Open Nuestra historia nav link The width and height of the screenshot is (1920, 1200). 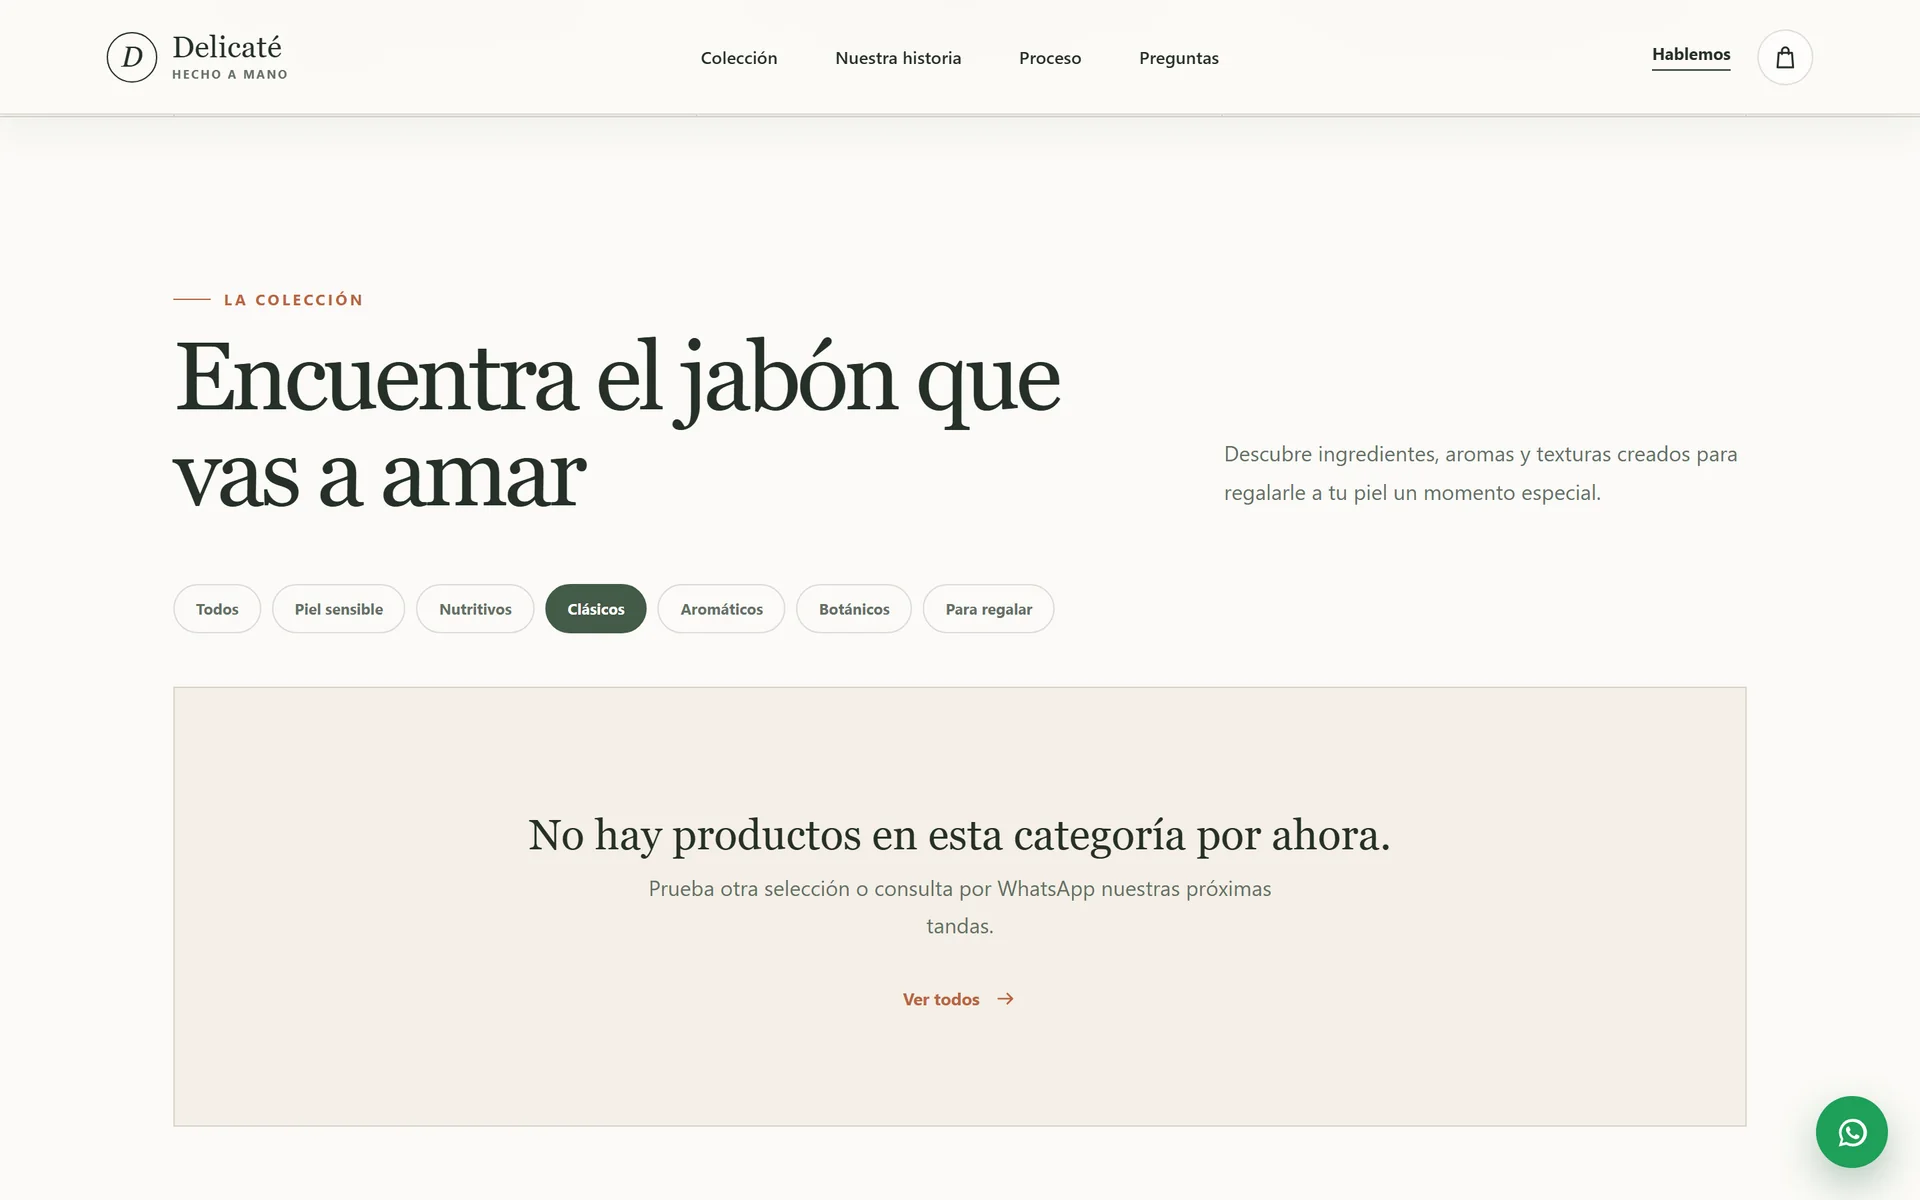point(898,58)
